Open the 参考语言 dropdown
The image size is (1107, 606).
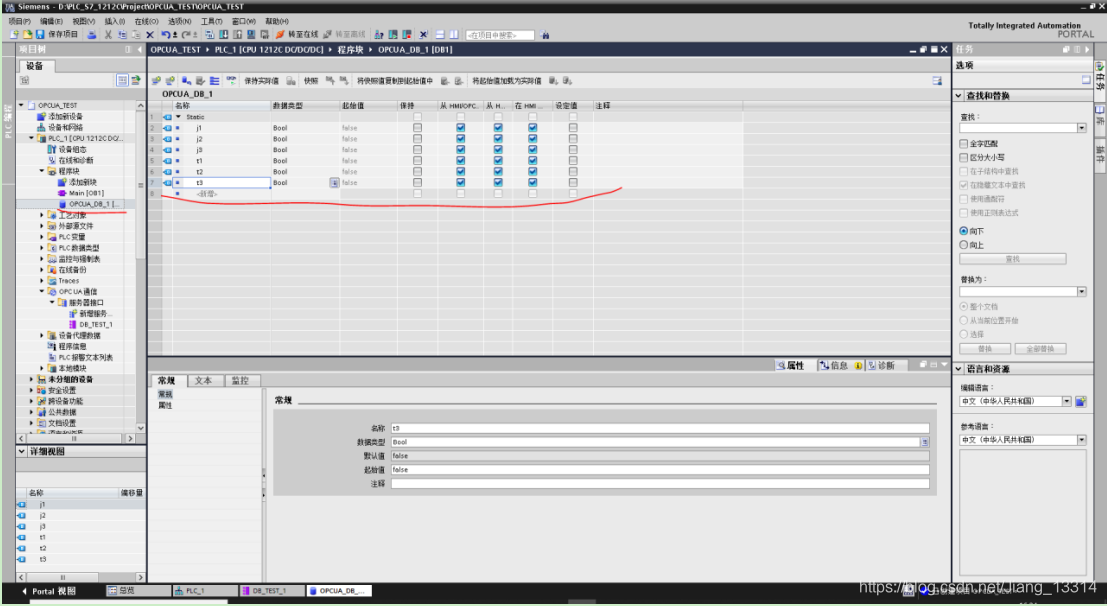tap(1082, 440)
